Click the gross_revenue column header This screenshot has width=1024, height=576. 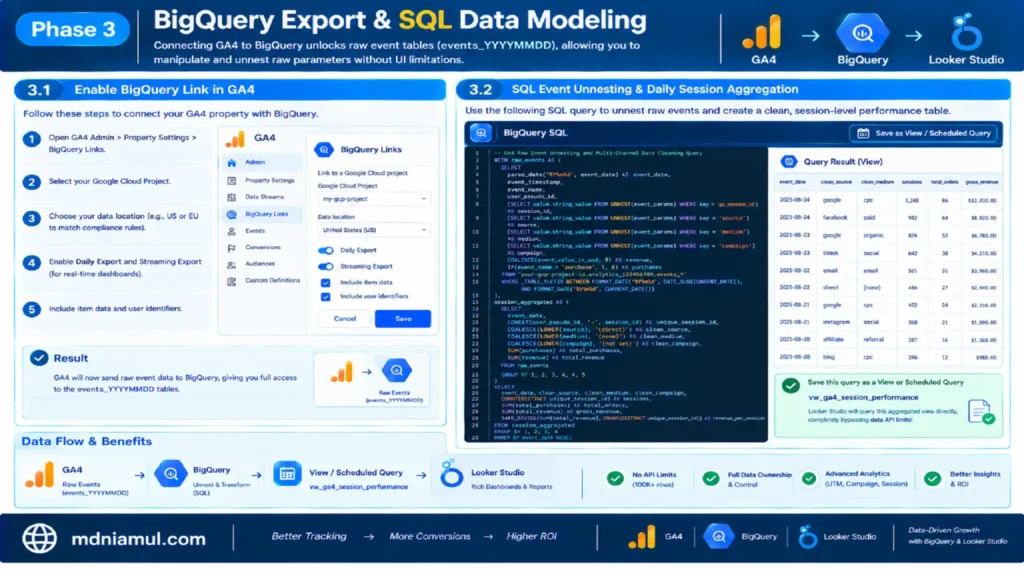[x=982, y=182]
